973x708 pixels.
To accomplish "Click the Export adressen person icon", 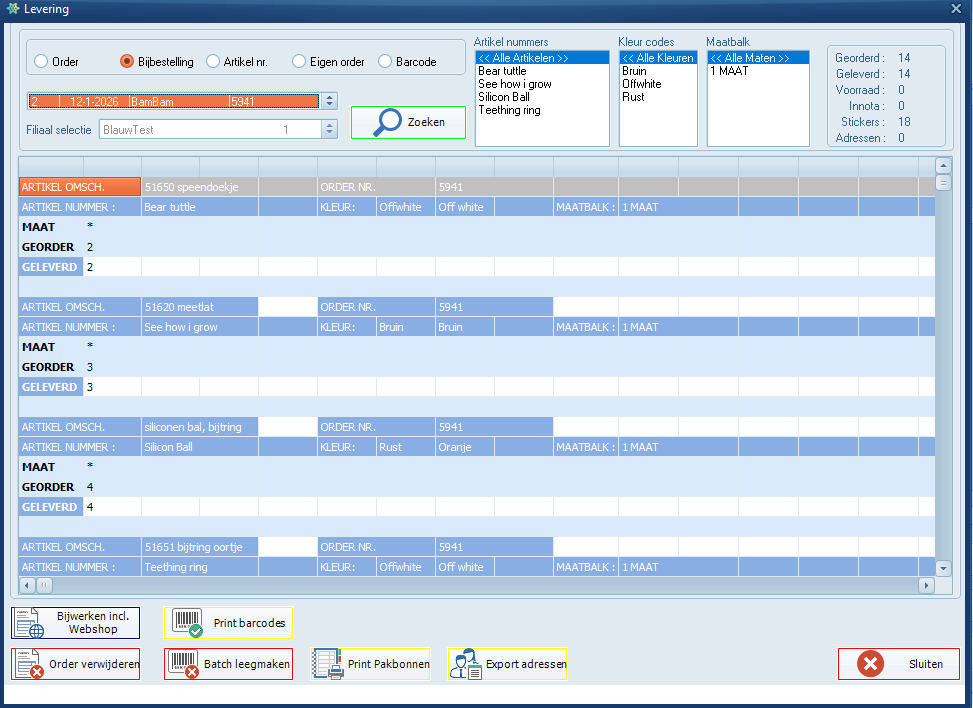I will (465, 664).
